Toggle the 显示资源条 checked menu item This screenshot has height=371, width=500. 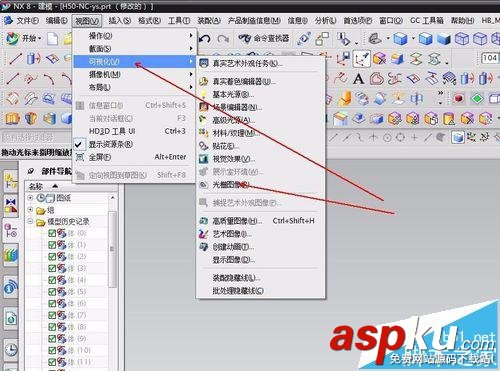coord(134,144)
